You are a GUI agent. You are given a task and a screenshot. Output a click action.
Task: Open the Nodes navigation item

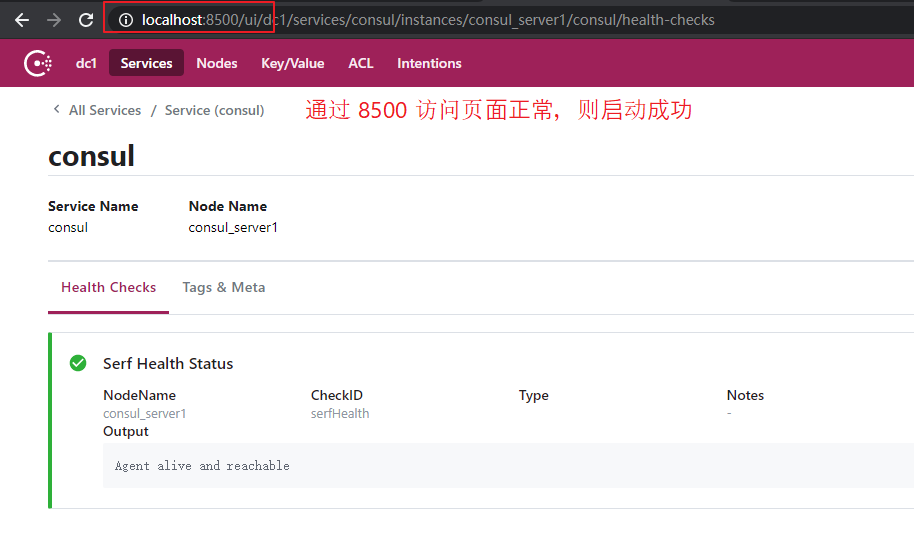[217, 63]
